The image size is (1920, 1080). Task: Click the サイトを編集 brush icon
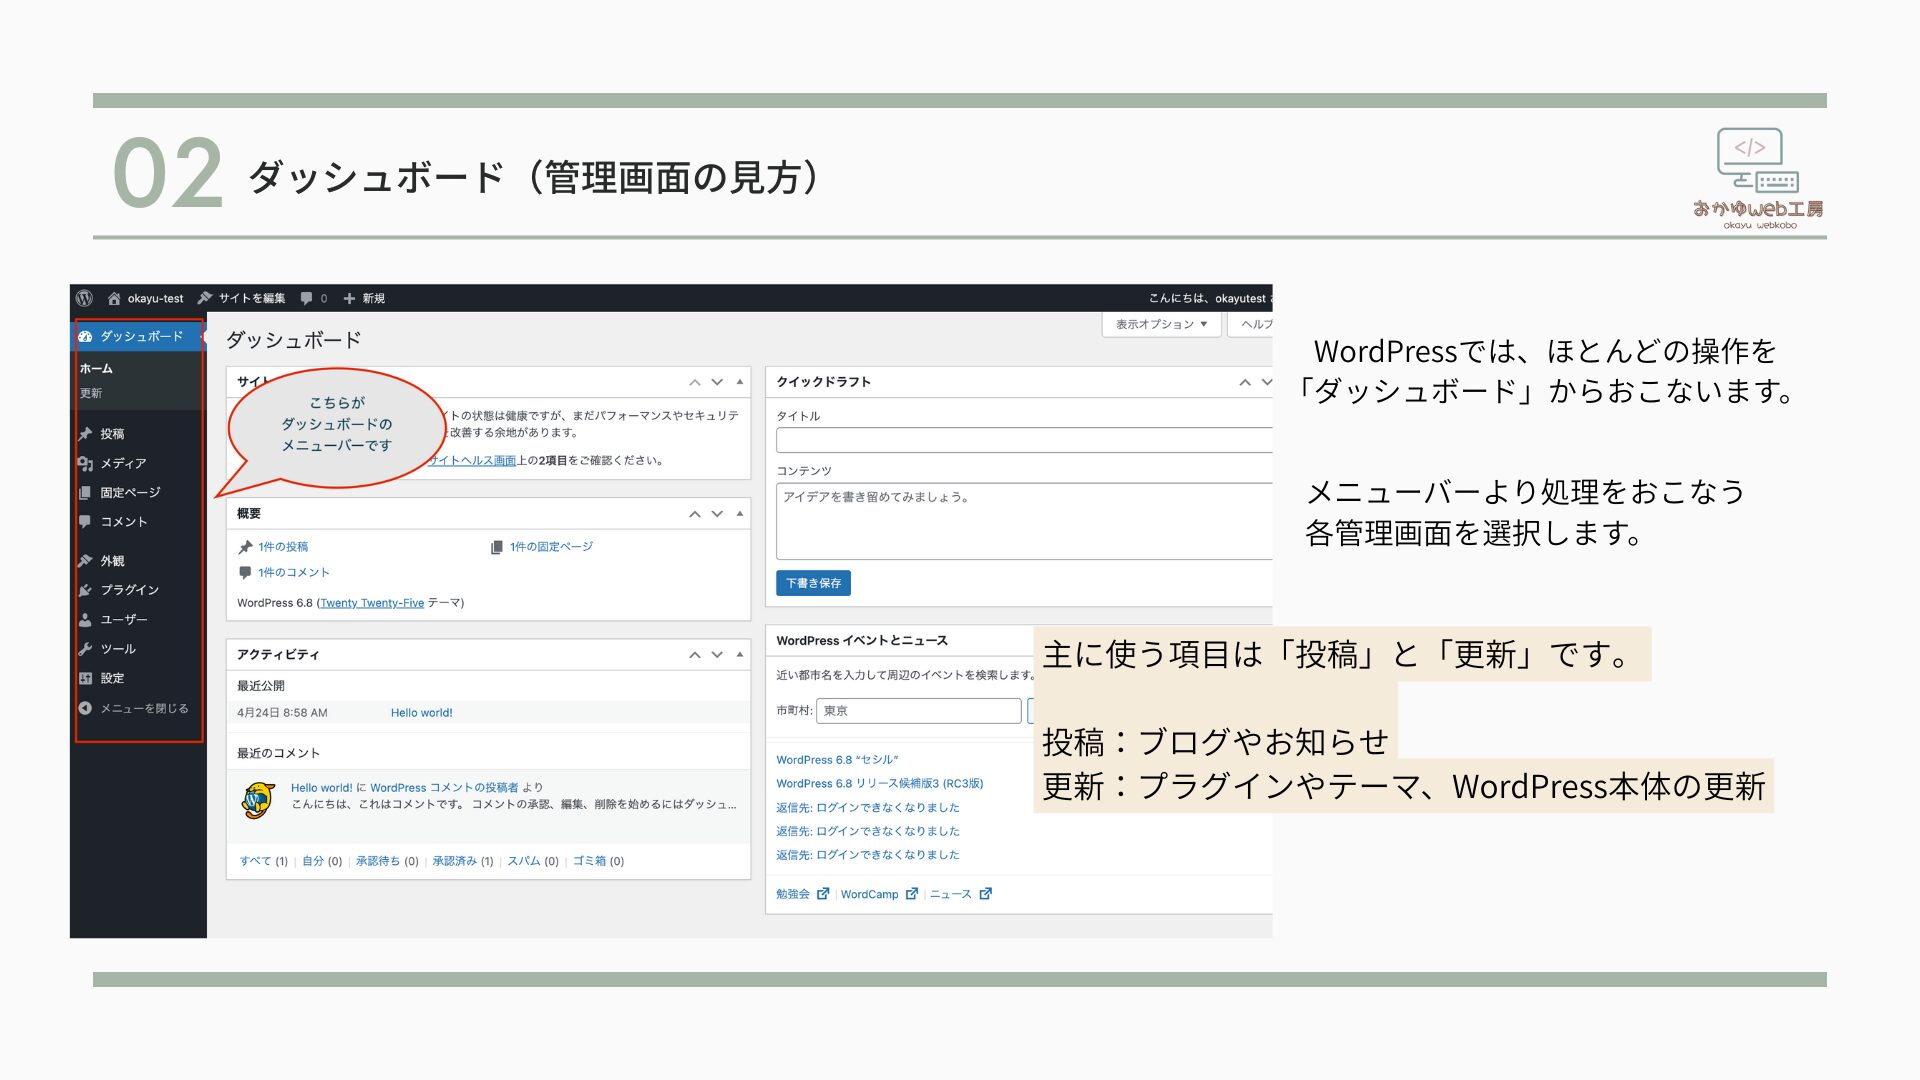tap(205, 298)
